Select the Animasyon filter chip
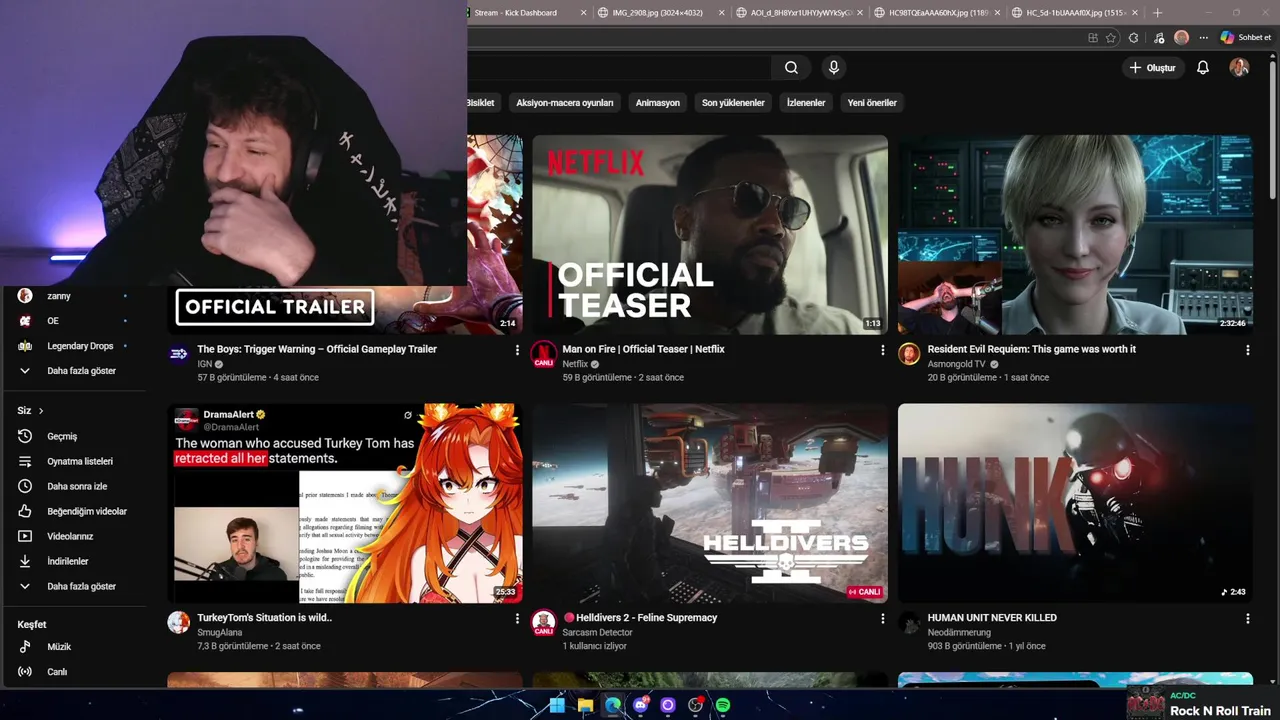Image resolution: width=1280 pixels, height=720 pixels. (658, 103)
